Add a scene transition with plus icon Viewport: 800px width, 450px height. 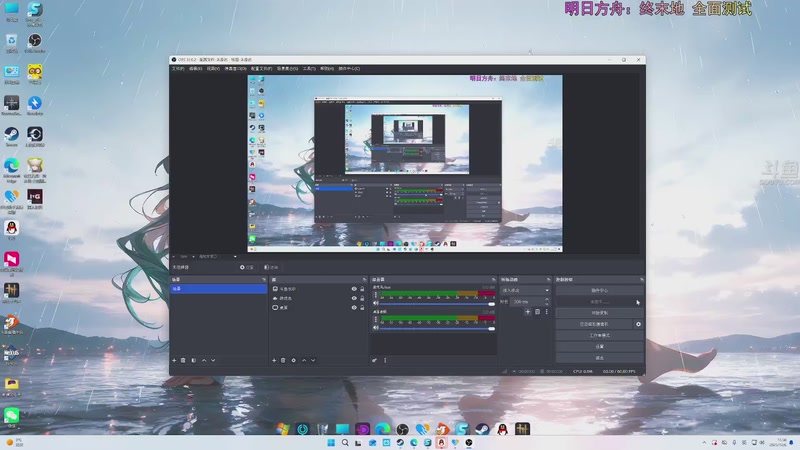click(528, 312)
